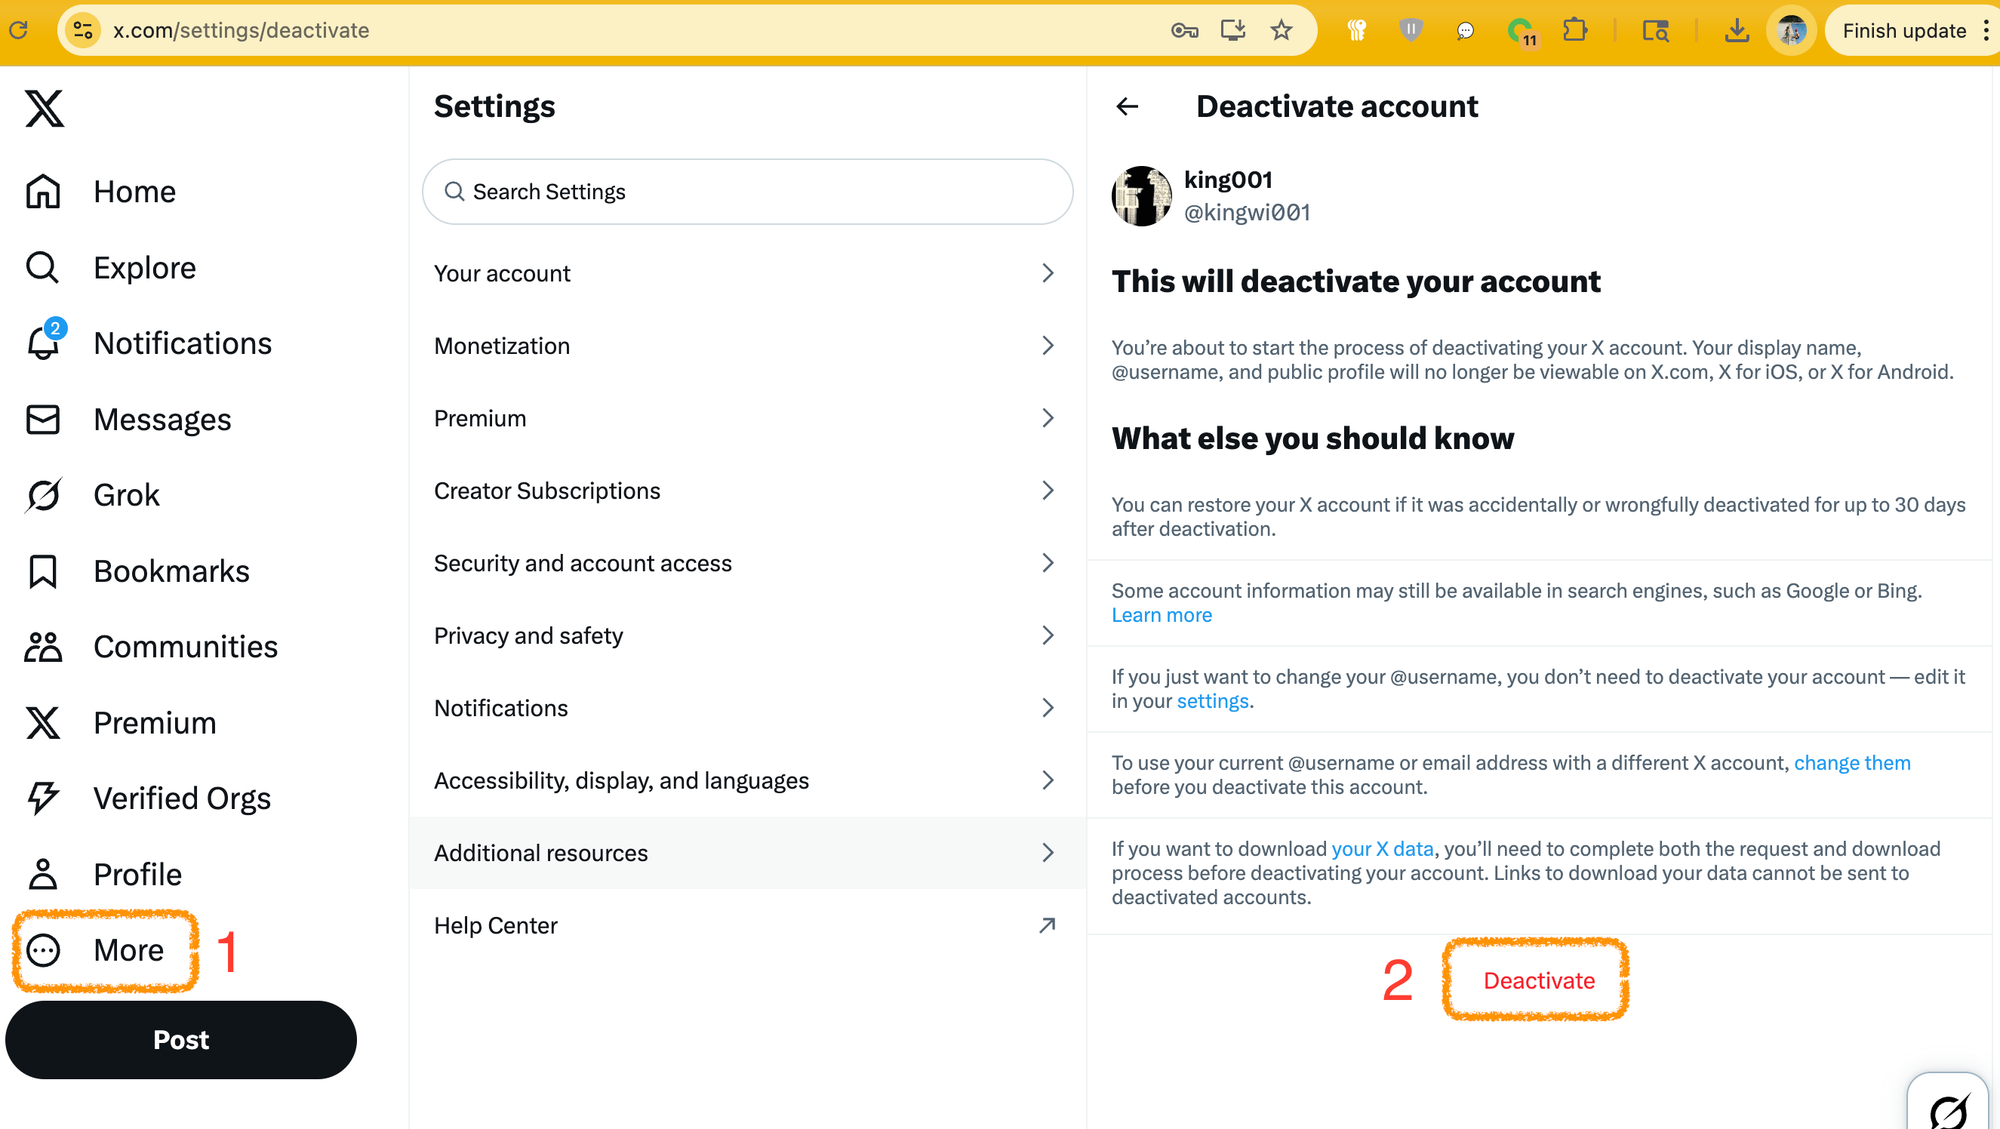Open Verified Orgs lightning icon
This screenshot has width=2000, height=1129.
click(x=43, y=798)
